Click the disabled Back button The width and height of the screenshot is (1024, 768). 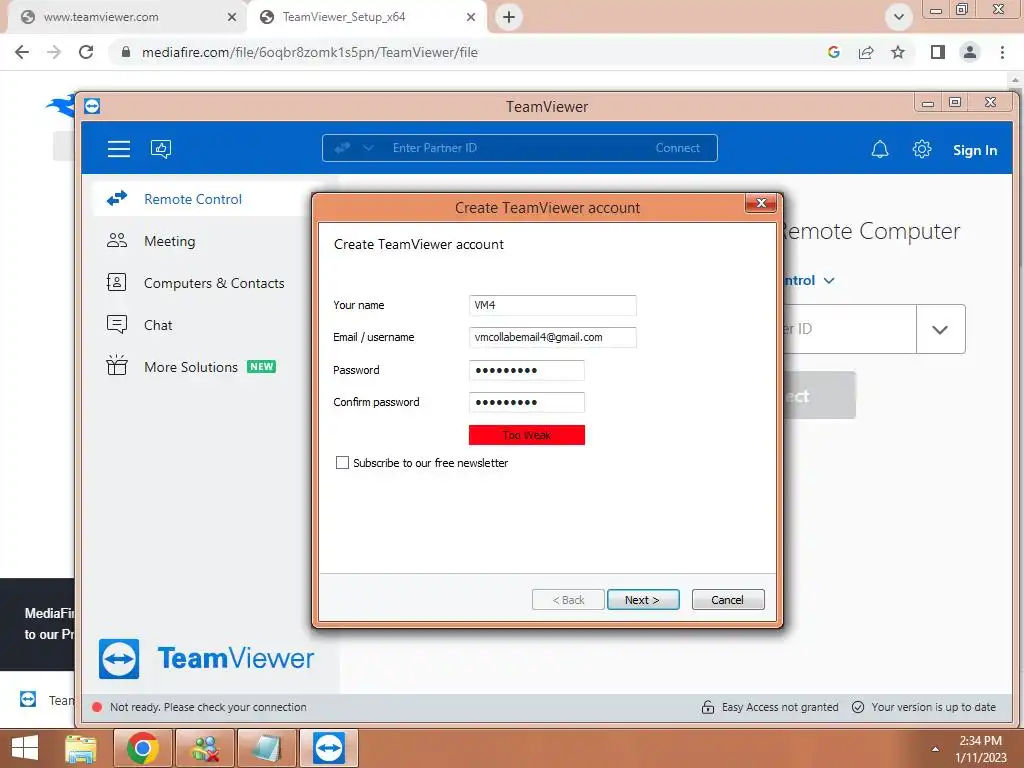568,600
